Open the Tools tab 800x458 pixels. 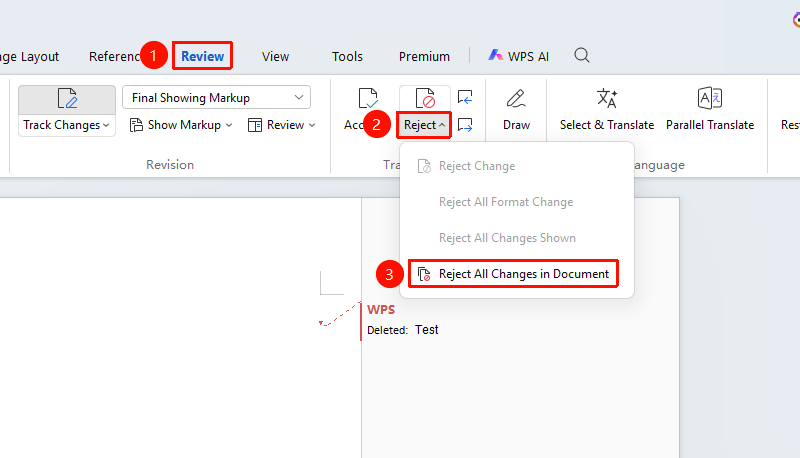coord(347,56)
